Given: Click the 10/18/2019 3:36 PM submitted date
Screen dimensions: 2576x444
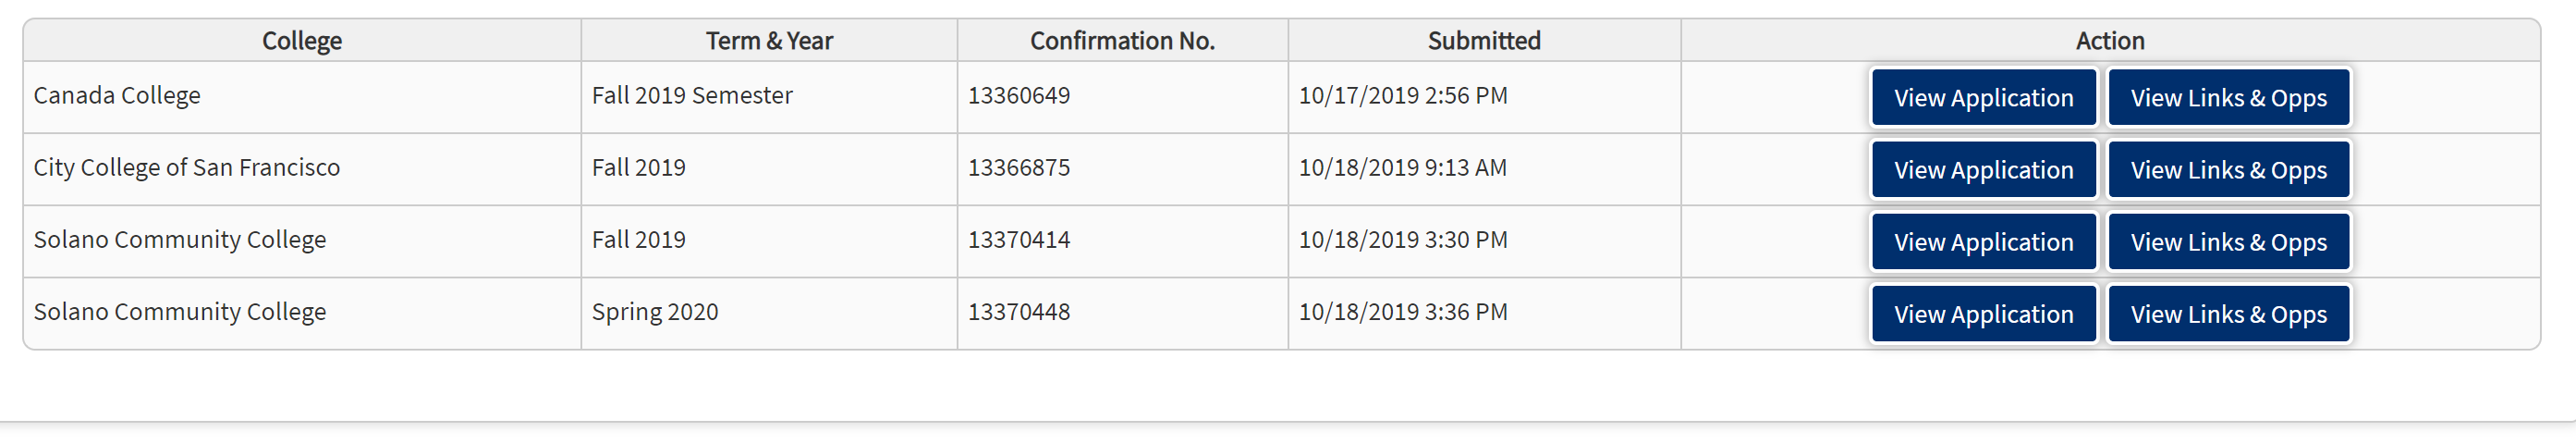Looking at the screenshot, I should (1403, 312).
